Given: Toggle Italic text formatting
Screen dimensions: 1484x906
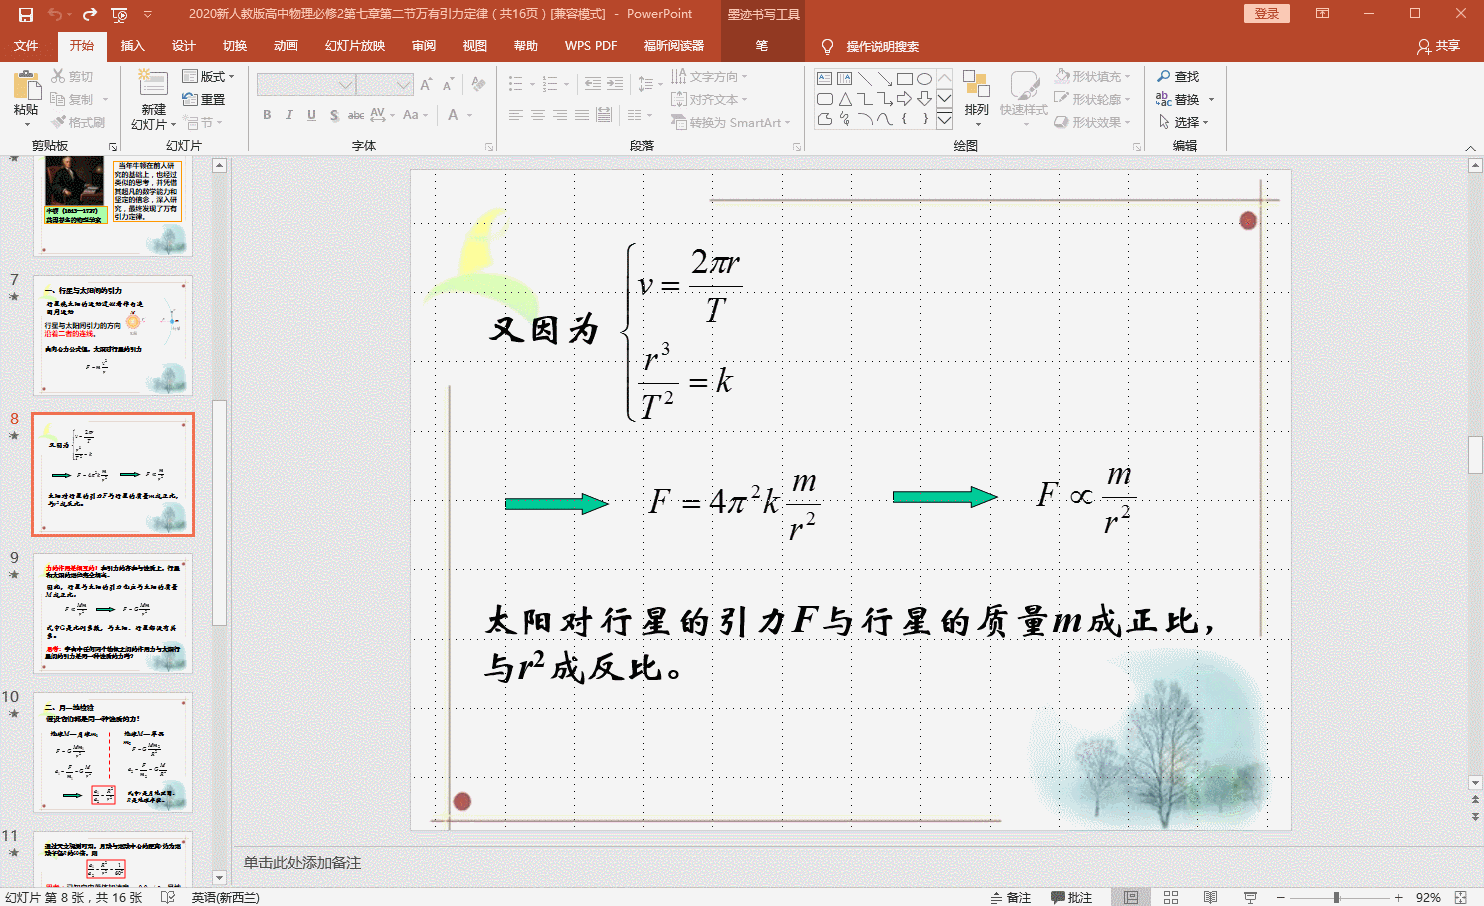Looking at the screenshot, I should click(x=289, y=115).
